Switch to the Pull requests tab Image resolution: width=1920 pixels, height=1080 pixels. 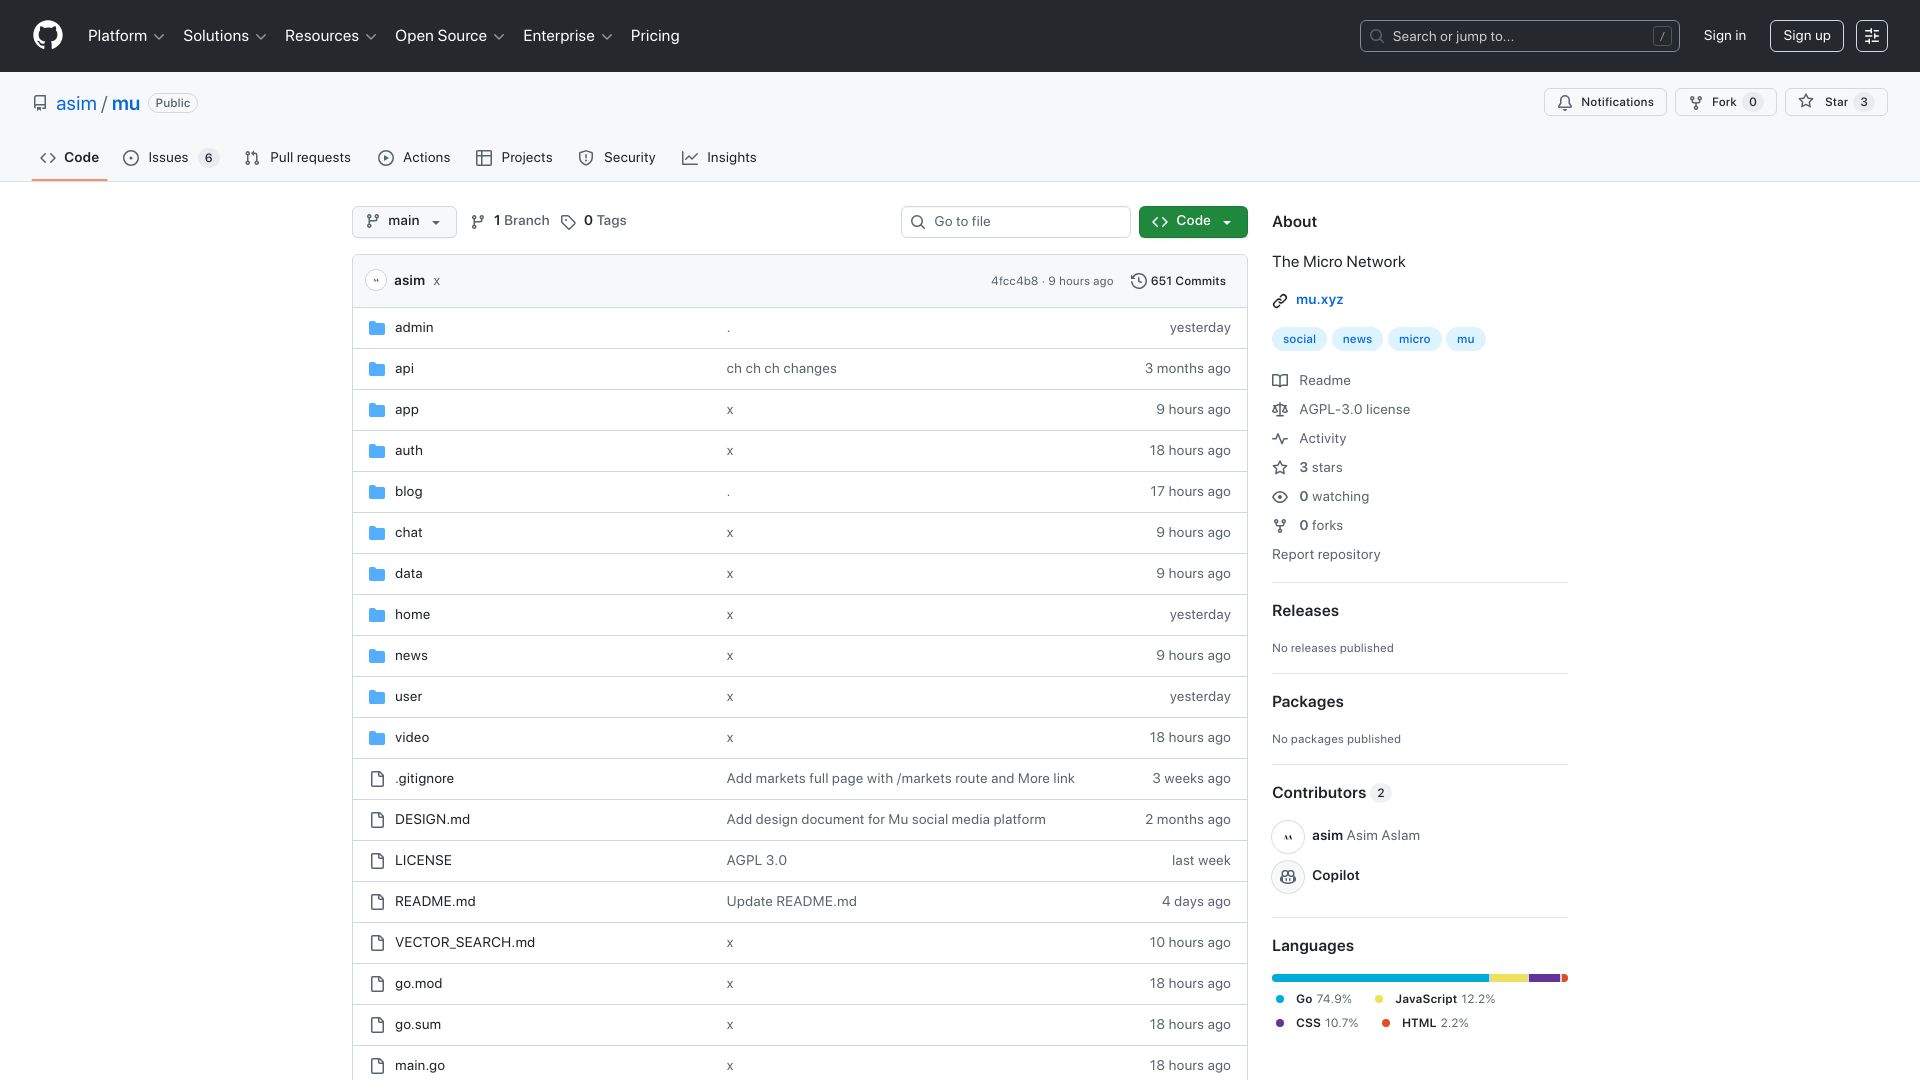pos(298,158)
